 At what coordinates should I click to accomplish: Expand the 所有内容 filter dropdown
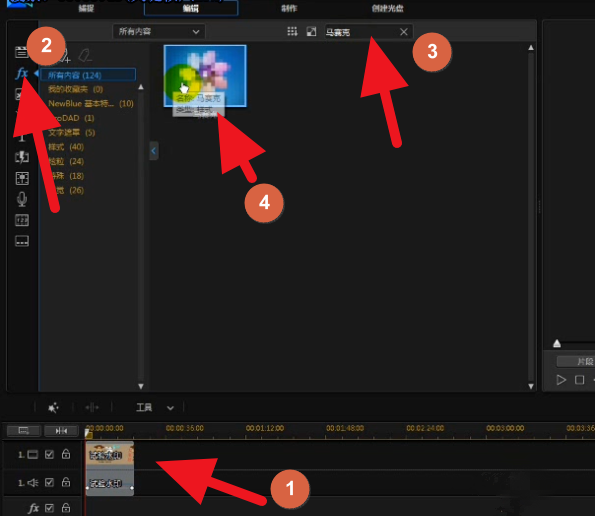pos(159,31)
